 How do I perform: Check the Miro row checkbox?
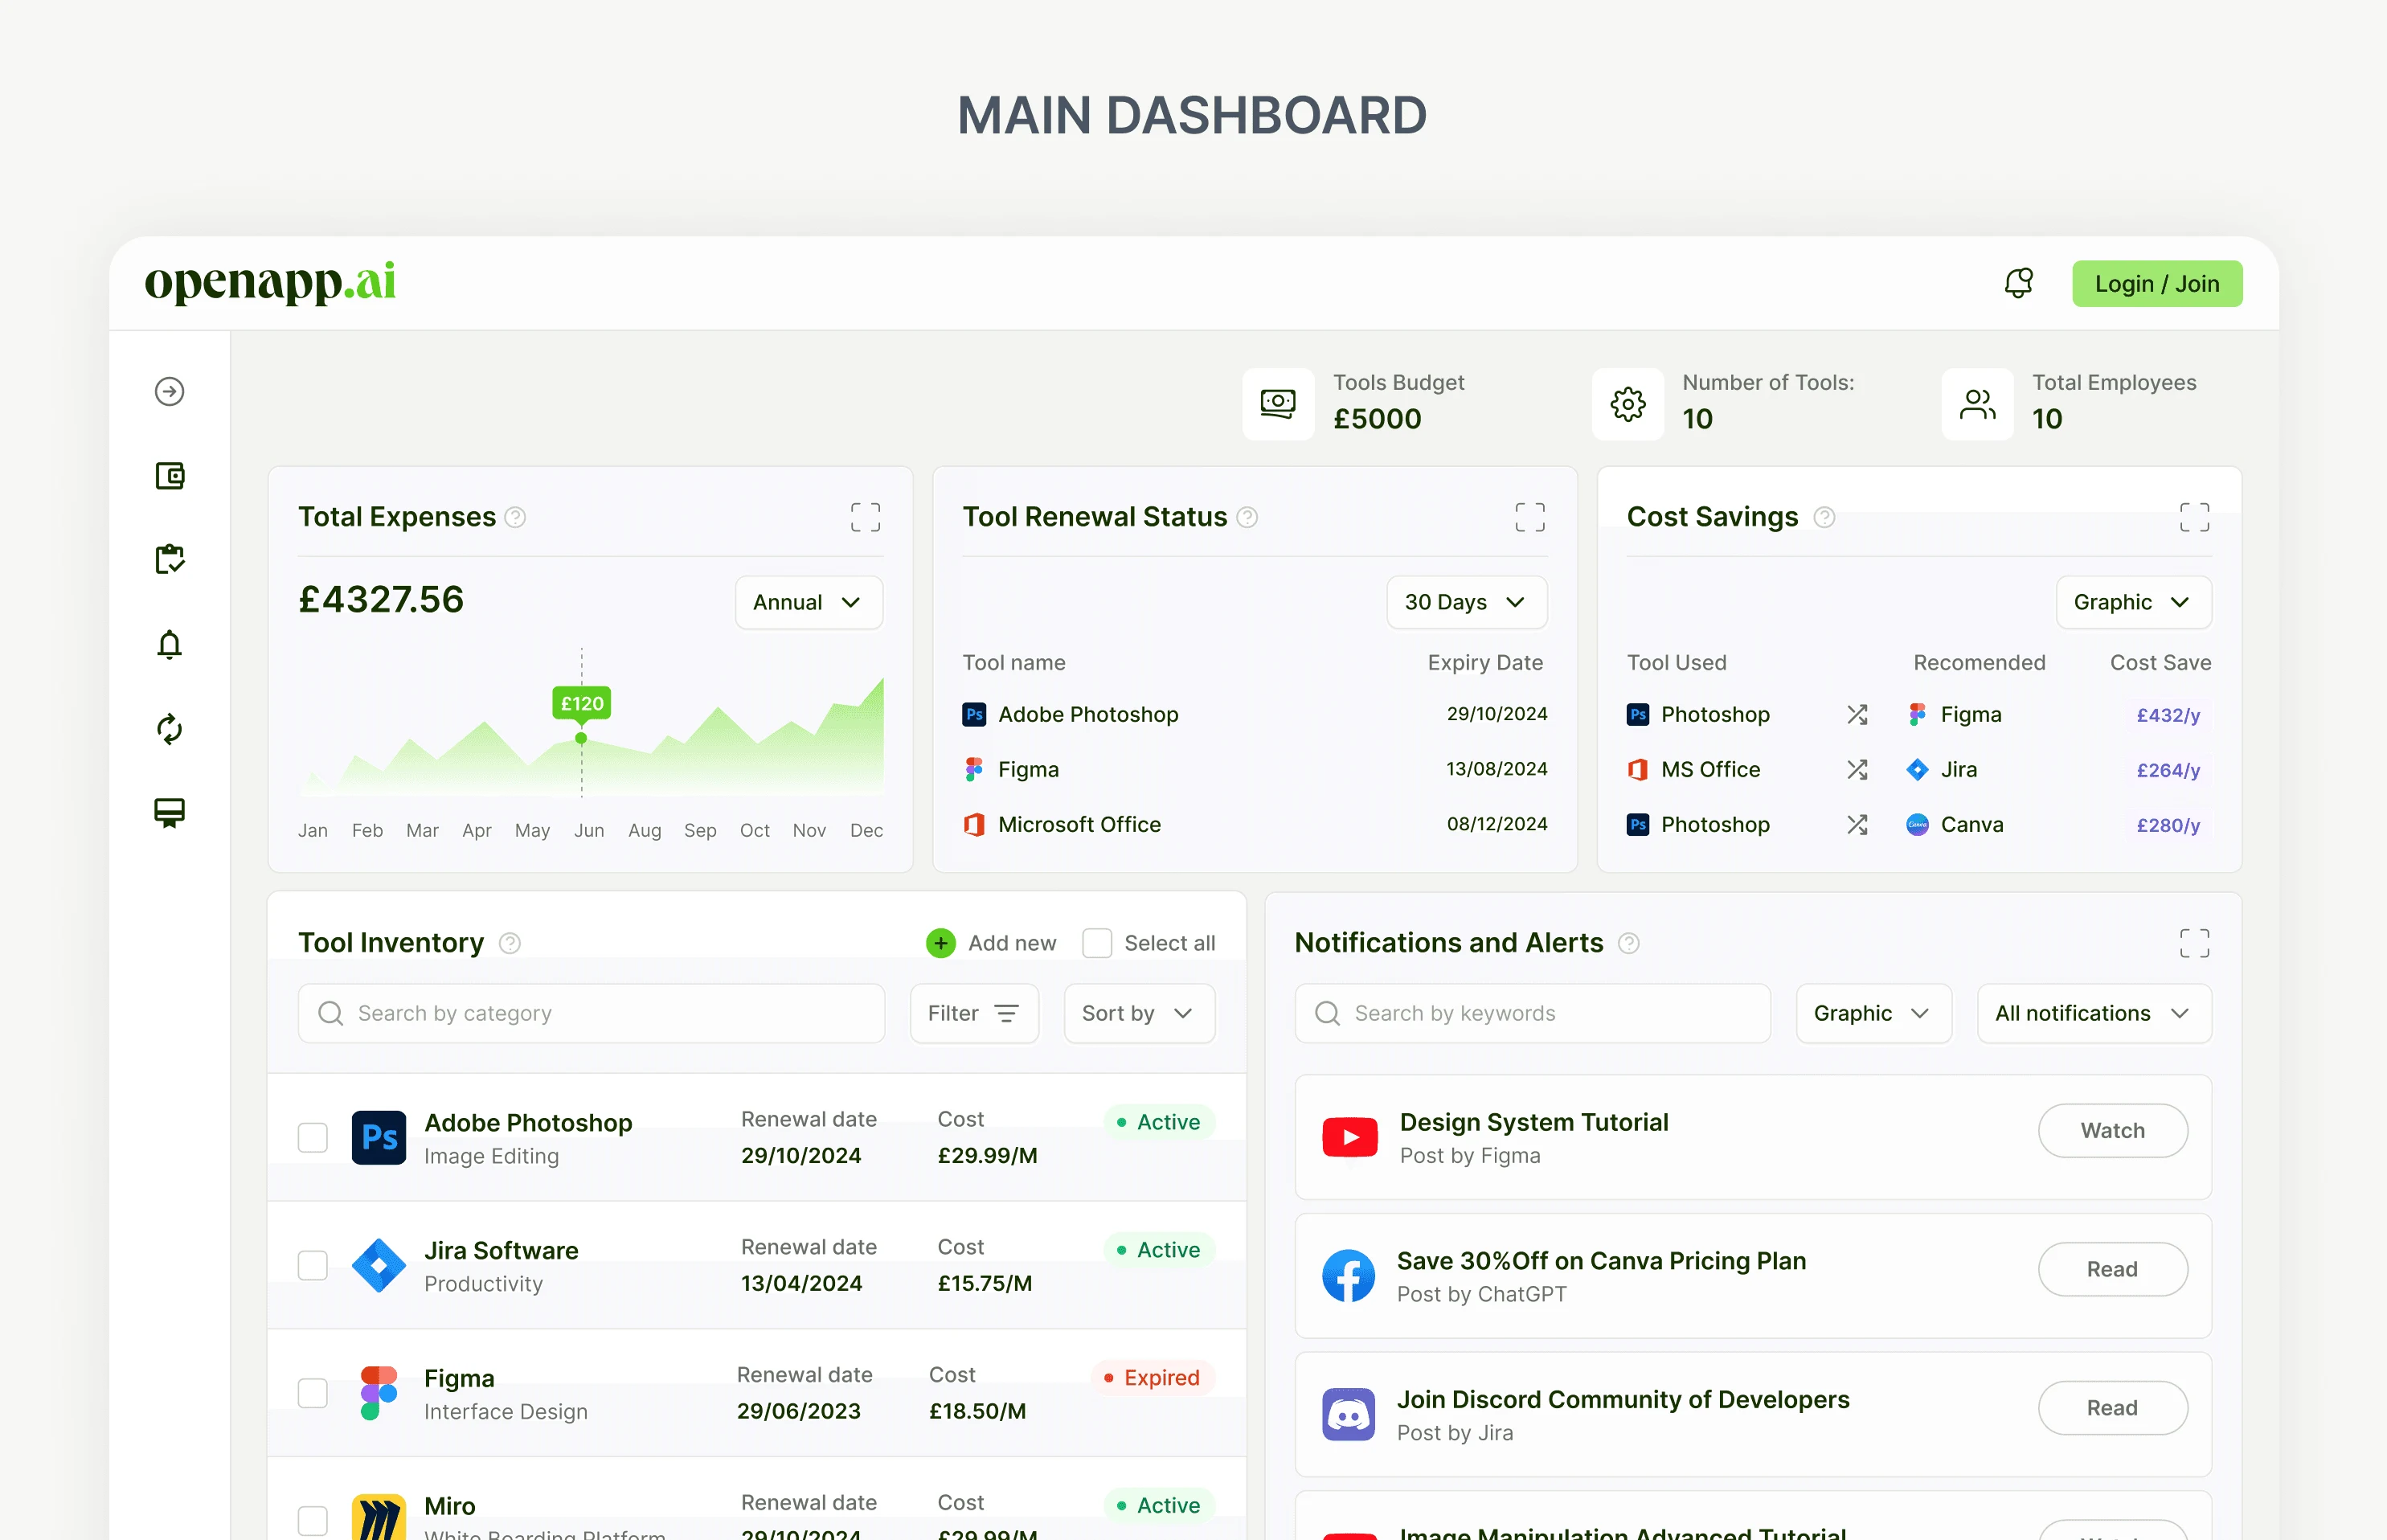313,1520
